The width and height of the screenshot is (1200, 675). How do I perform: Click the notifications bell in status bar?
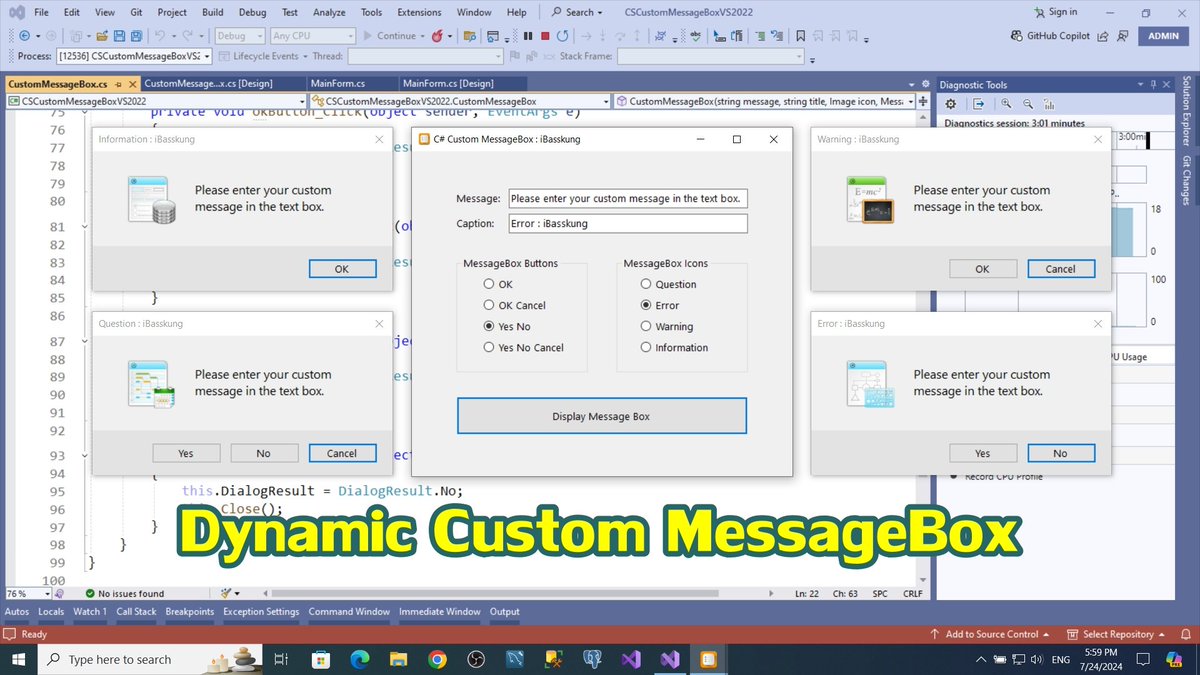1186,634
